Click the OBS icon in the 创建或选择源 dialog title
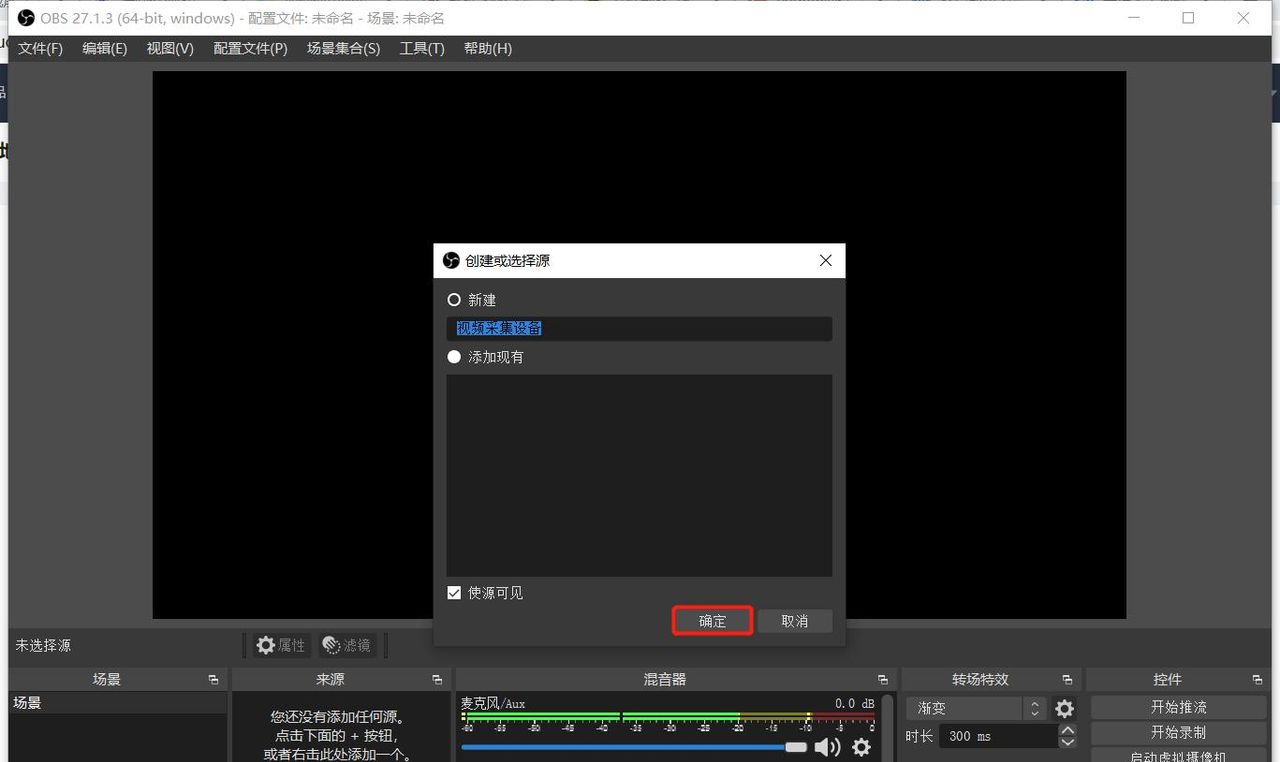 click(451, 261)
